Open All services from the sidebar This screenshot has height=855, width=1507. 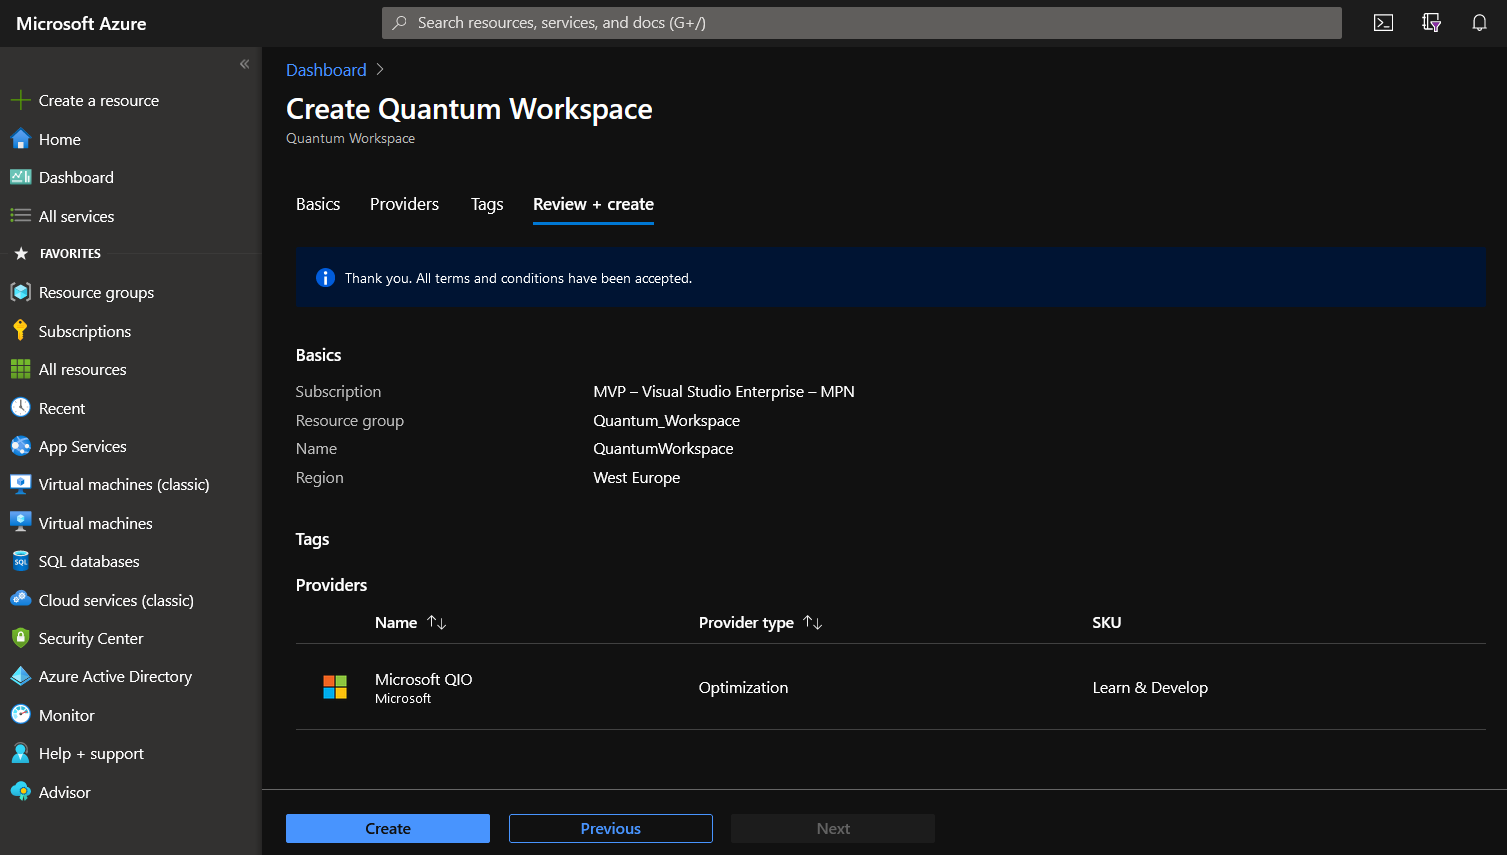[x=76, y=216]
